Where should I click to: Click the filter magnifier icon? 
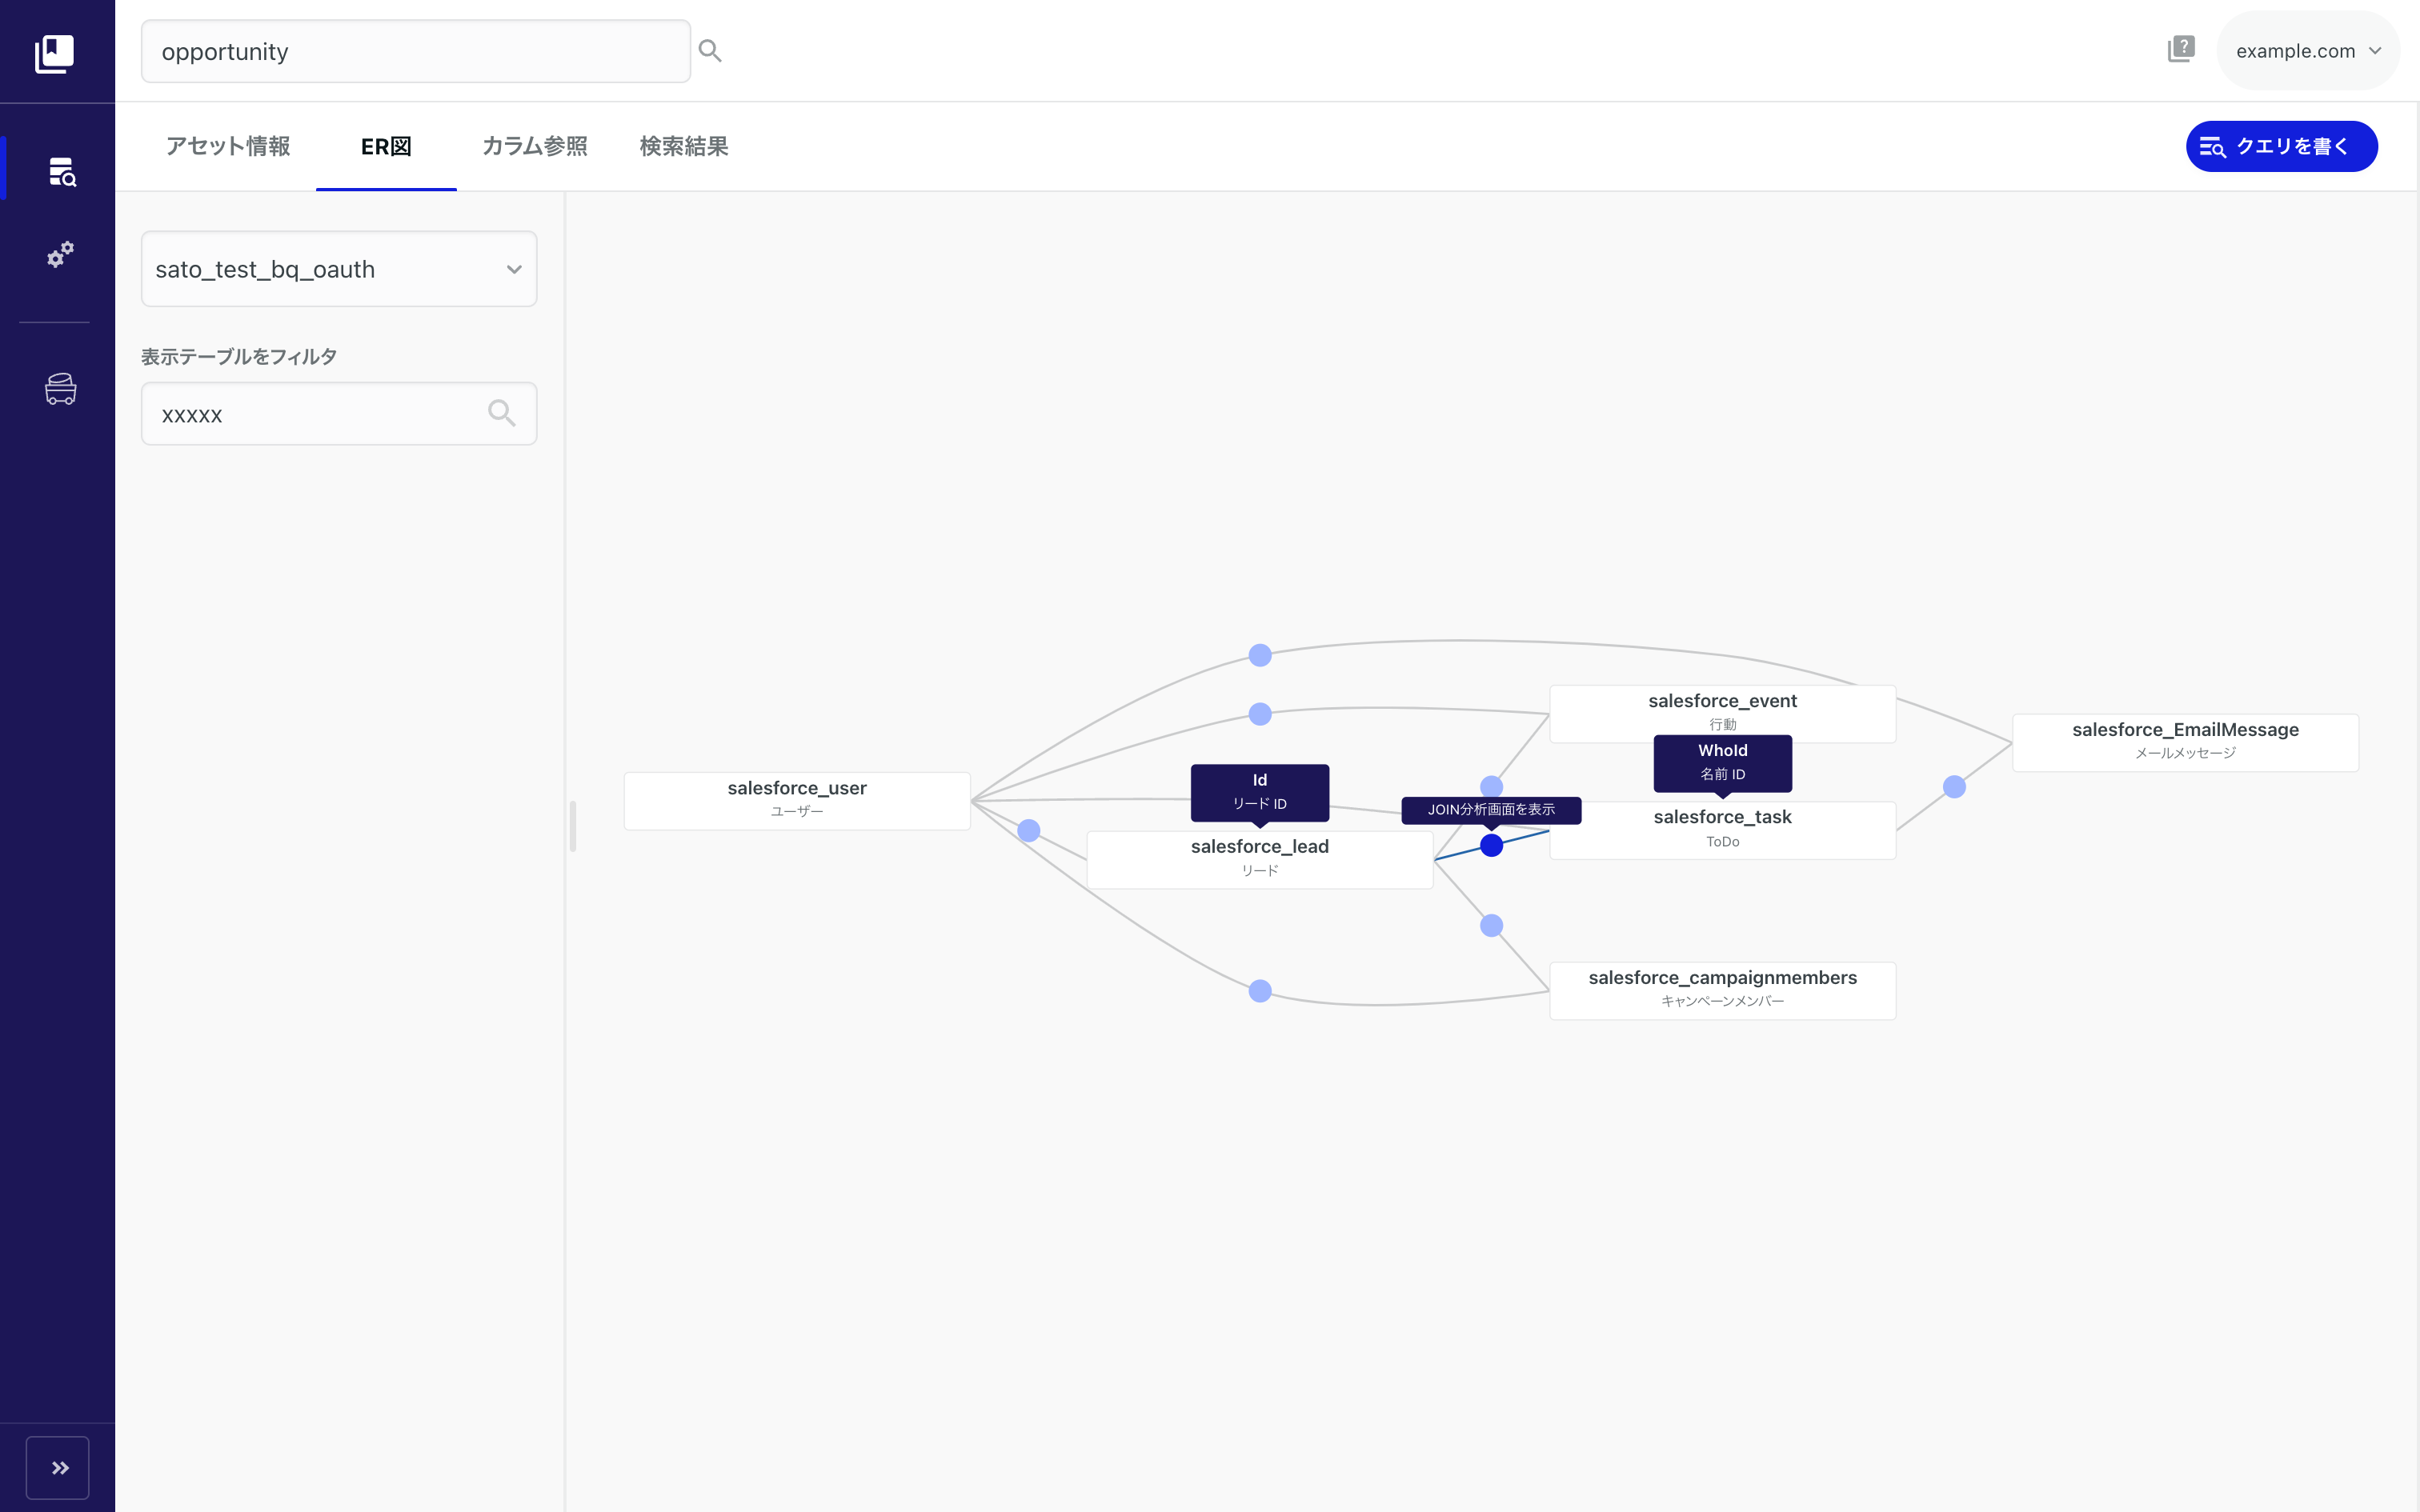click(502, 413)
